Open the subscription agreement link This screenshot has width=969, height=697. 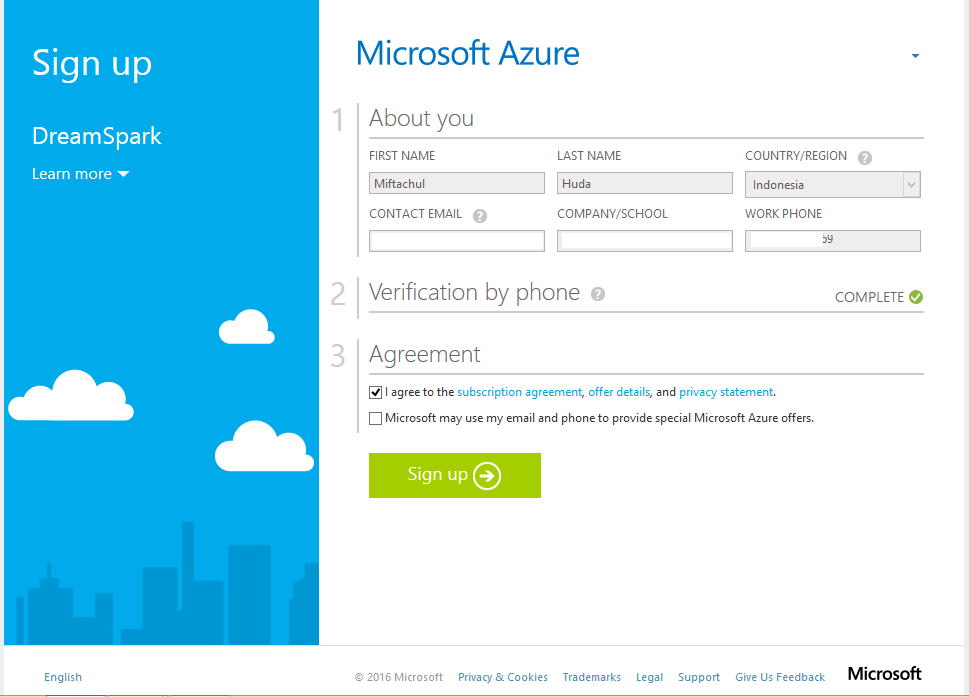[x=519, y=392]
